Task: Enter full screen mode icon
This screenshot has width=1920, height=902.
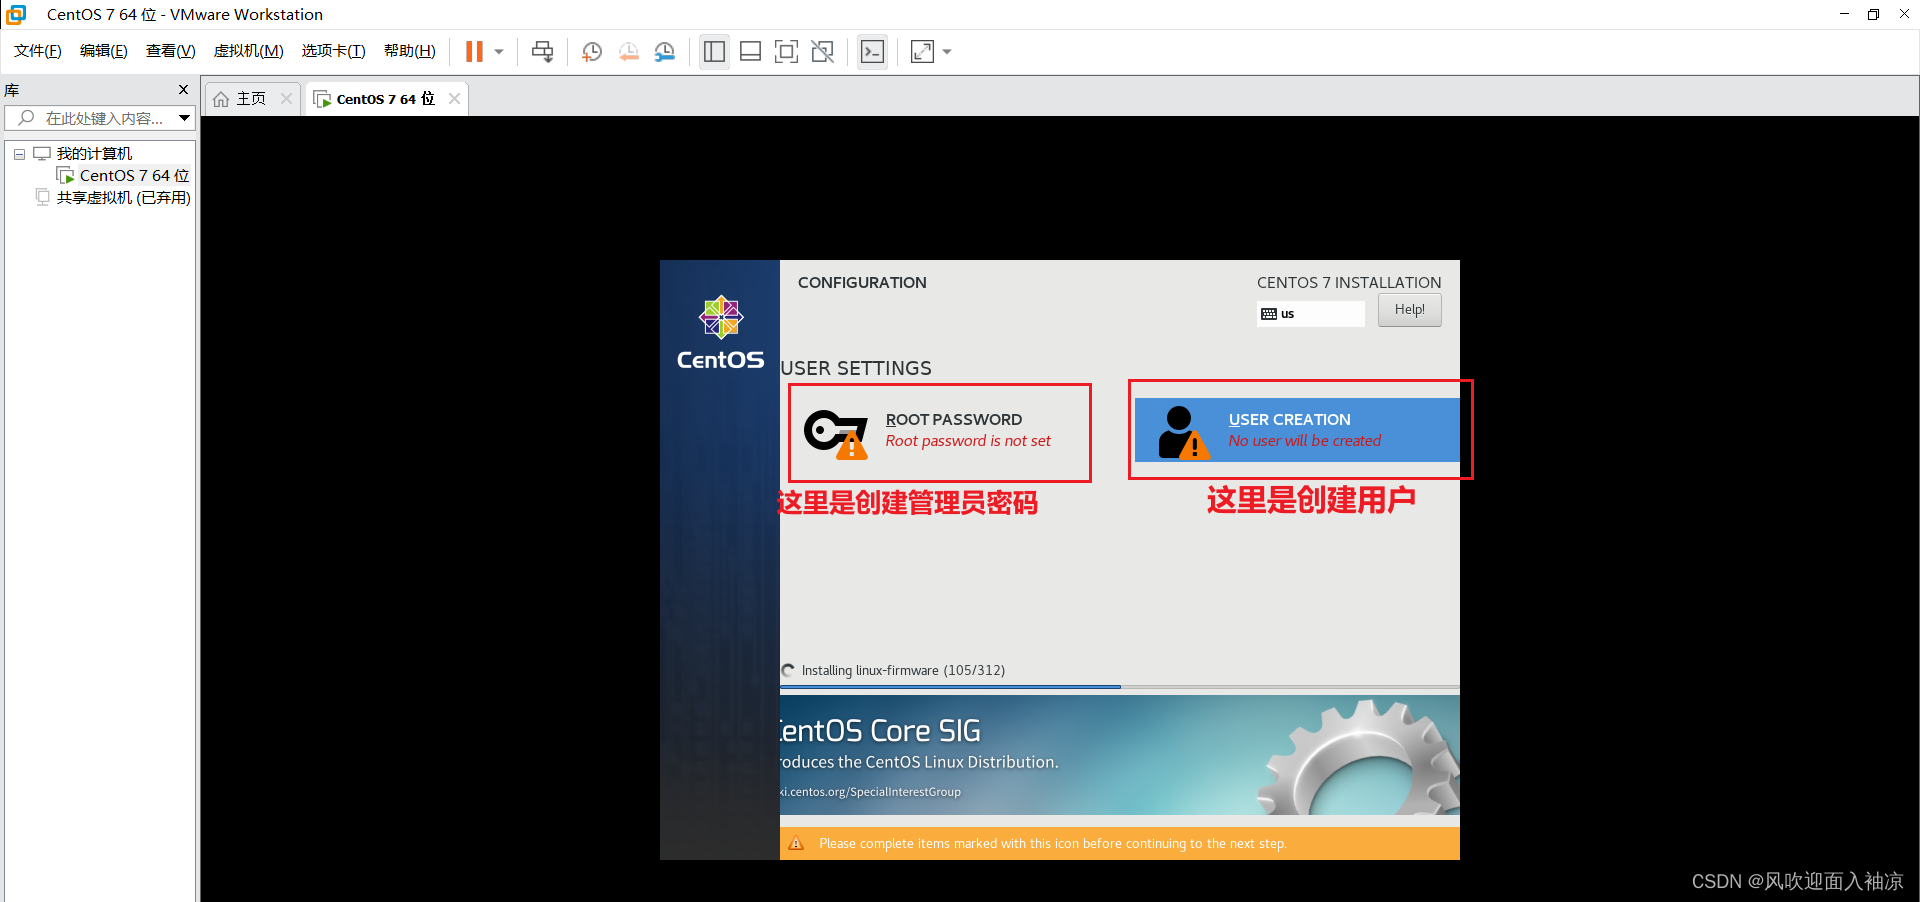Action: point(787,52)
